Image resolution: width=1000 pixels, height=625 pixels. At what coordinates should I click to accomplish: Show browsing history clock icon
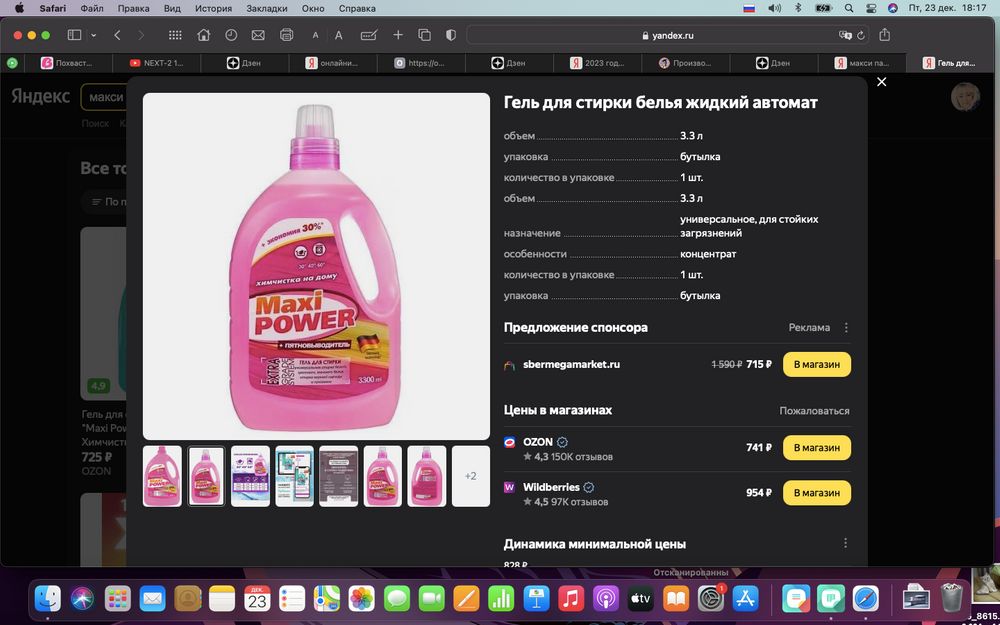(231, 35)
